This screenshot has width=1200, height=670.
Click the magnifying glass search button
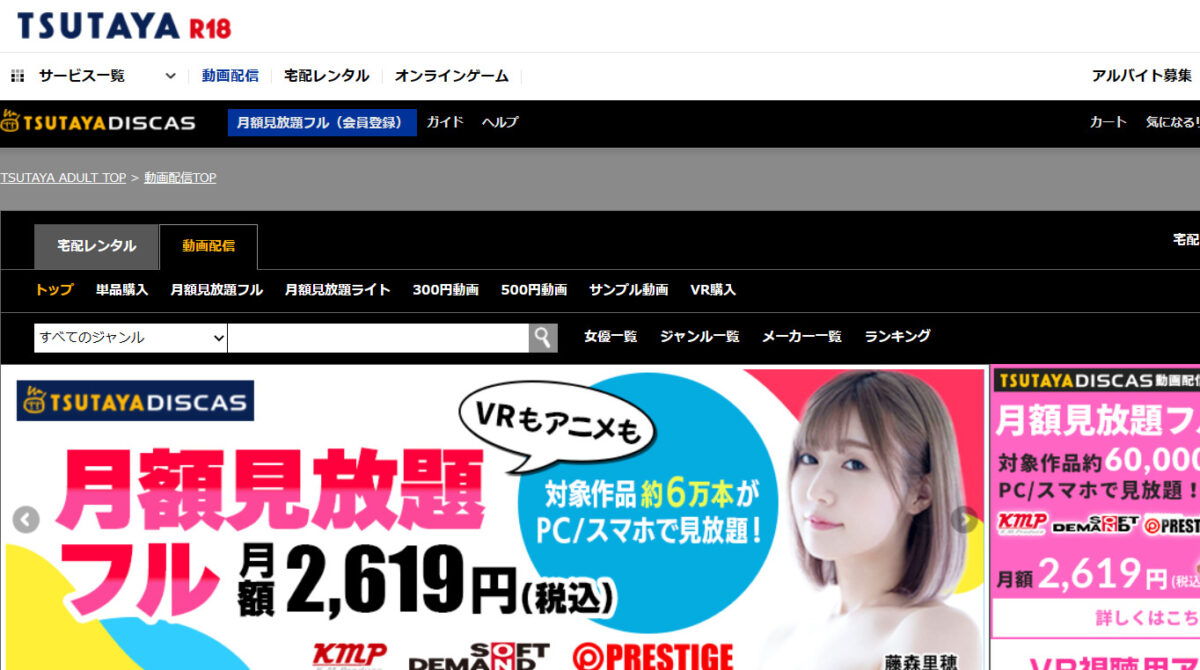click(x=543, y=338)
